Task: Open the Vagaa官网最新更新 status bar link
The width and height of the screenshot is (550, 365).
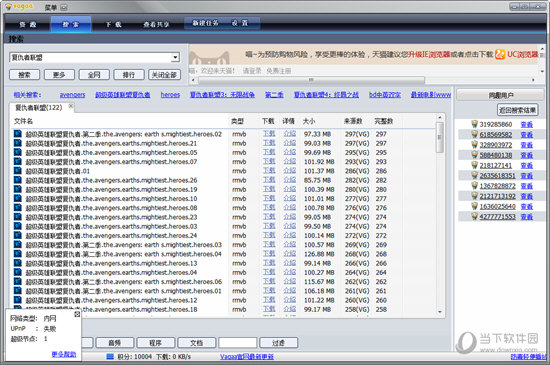Action: pyautogui.click(x=247, y=357)
